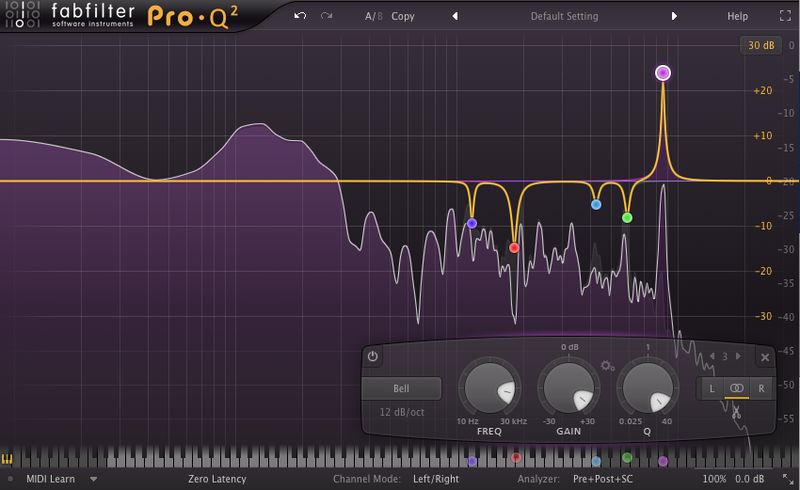
Task: Click the Redo arrow icon
Action: point(327,17)
